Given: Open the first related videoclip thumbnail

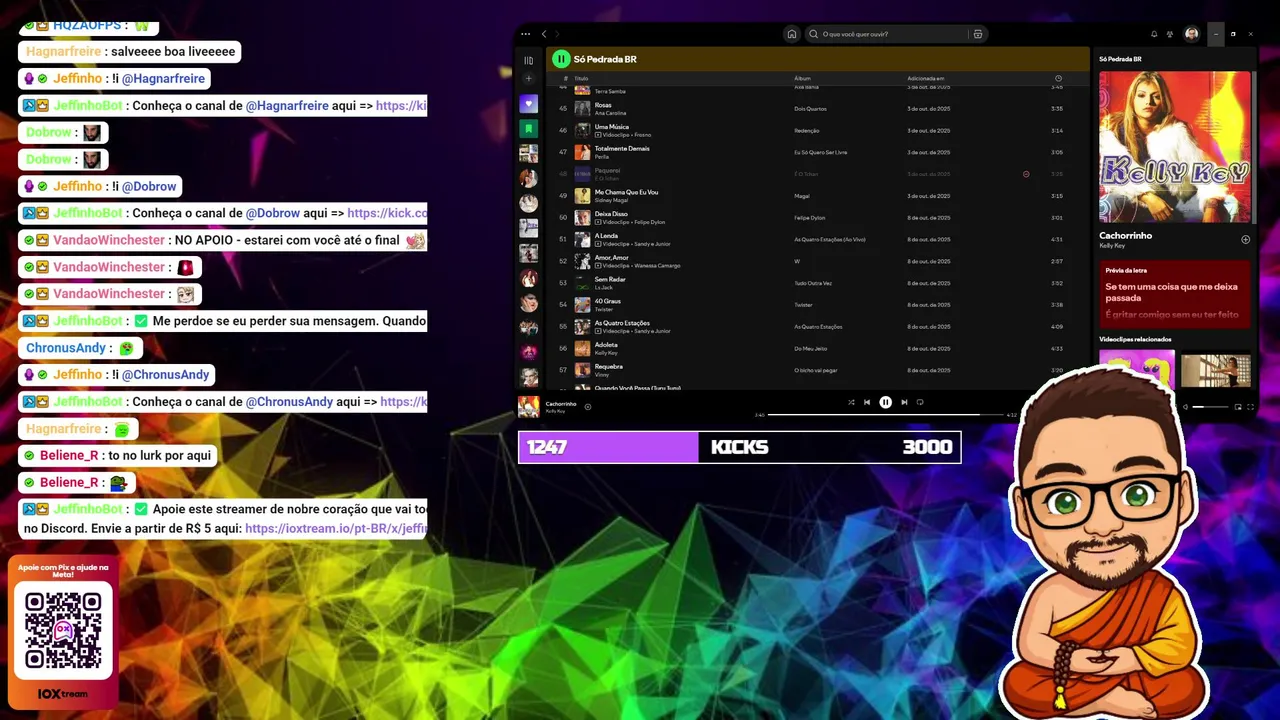Looking at the screenshot, I should pos(1137,368).
